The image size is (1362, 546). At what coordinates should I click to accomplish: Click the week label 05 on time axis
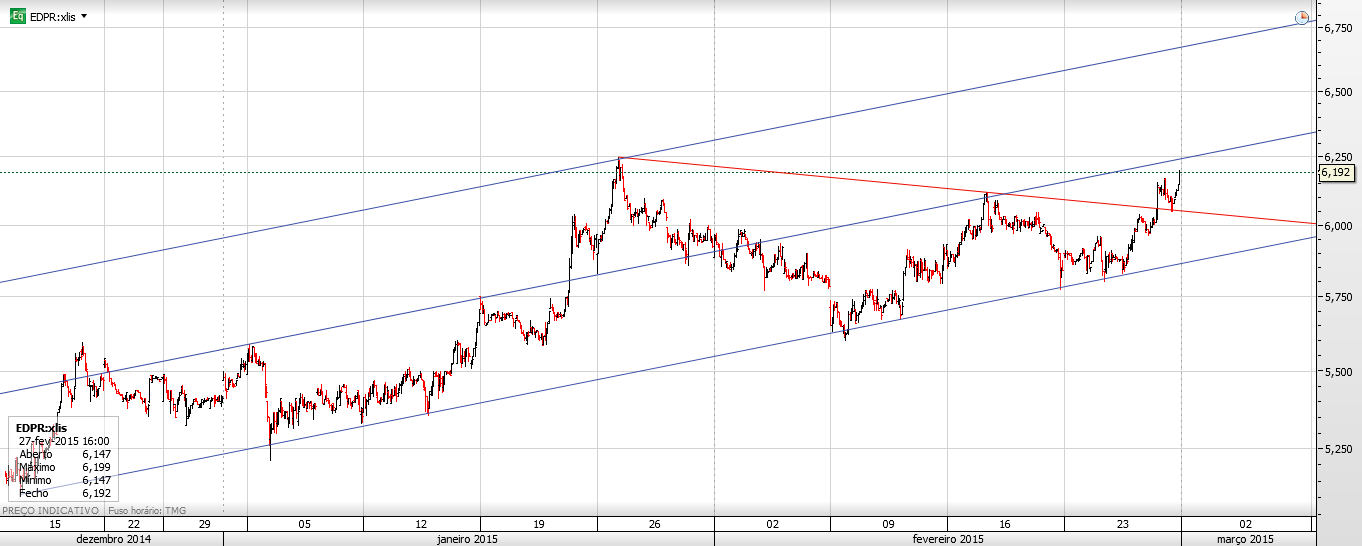click(305, 524)
